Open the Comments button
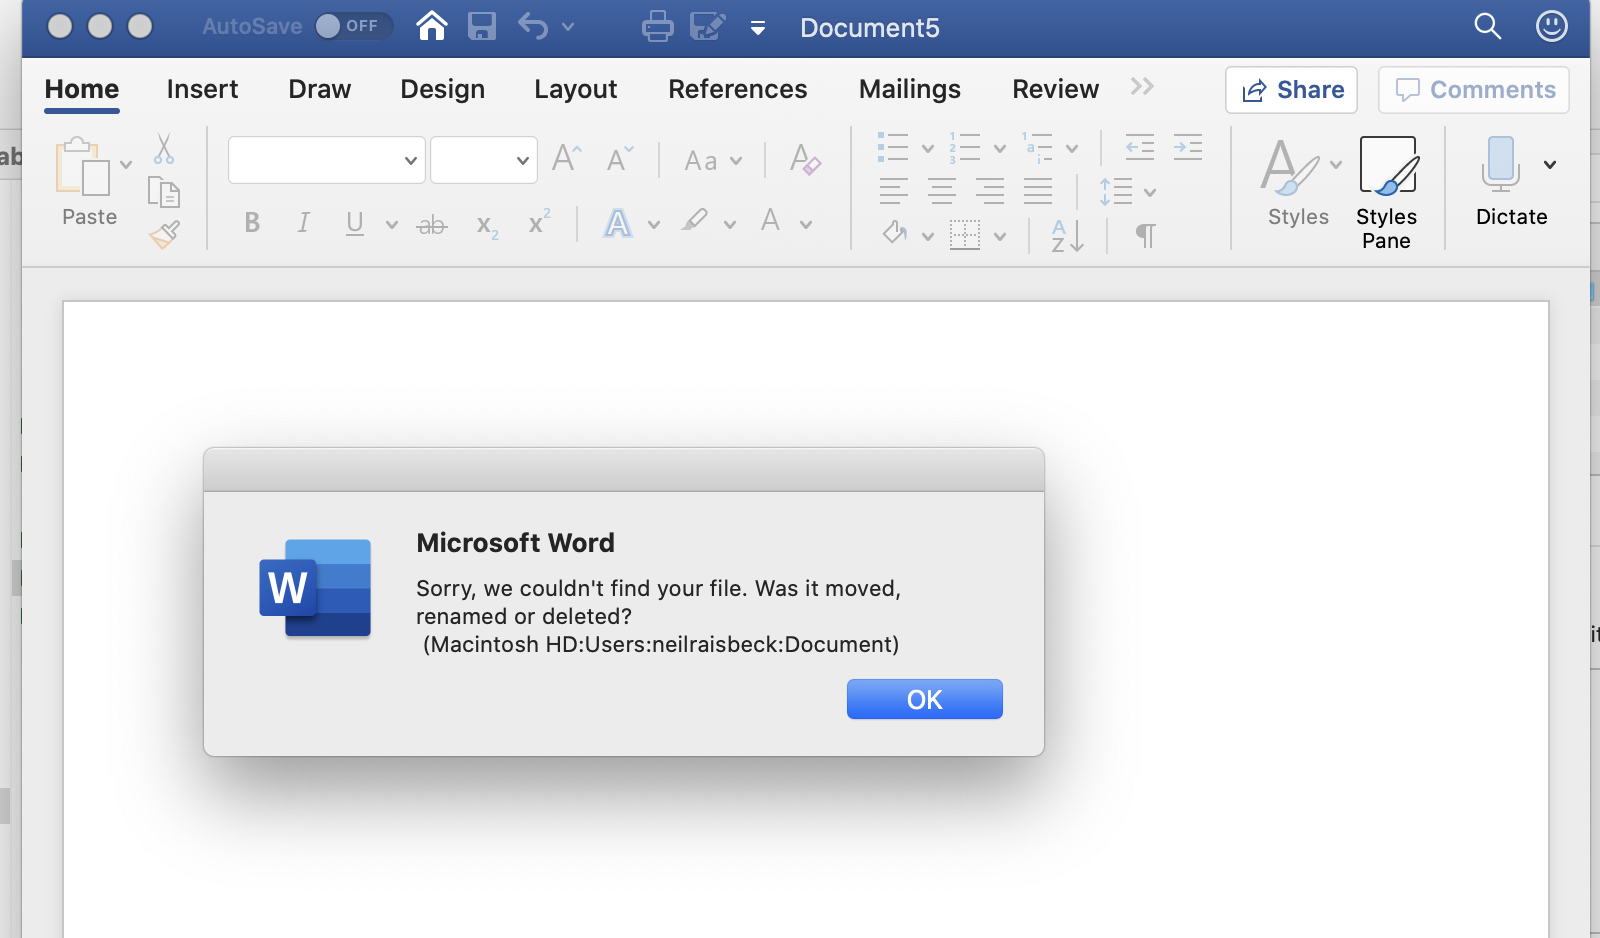The height and width of the screenshot is (938, 1600). pos(1474,90)
